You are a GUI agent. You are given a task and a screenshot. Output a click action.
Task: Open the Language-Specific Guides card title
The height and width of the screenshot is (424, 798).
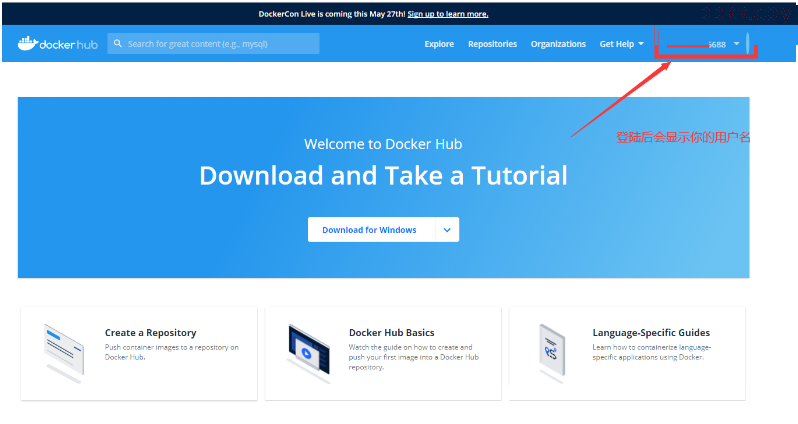point(651,332)
